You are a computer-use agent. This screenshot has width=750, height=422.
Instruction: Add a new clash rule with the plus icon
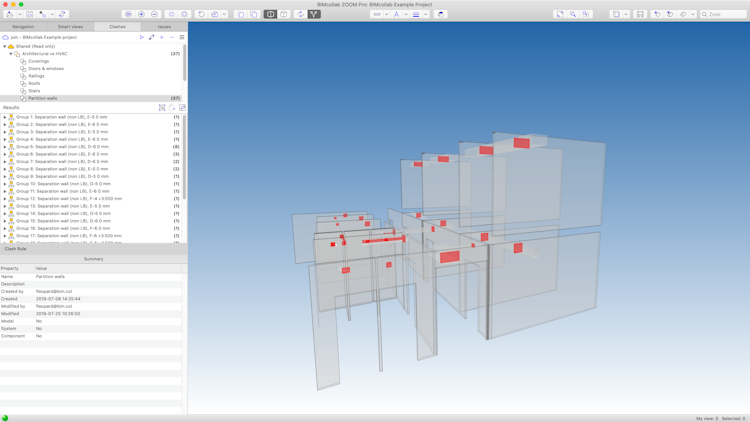[x=162, y=37]
